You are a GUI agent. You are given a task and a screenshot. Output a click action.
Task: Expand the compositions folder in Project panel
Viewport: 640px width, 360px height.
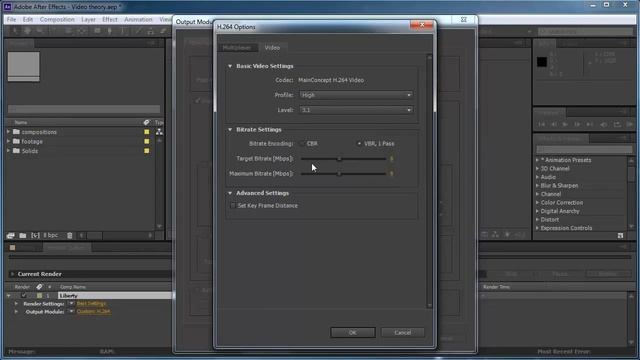(8, 132)
